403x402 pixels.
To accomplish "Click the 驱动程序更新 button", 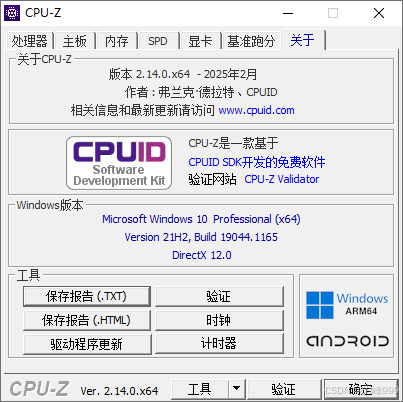I will point(87,344).
